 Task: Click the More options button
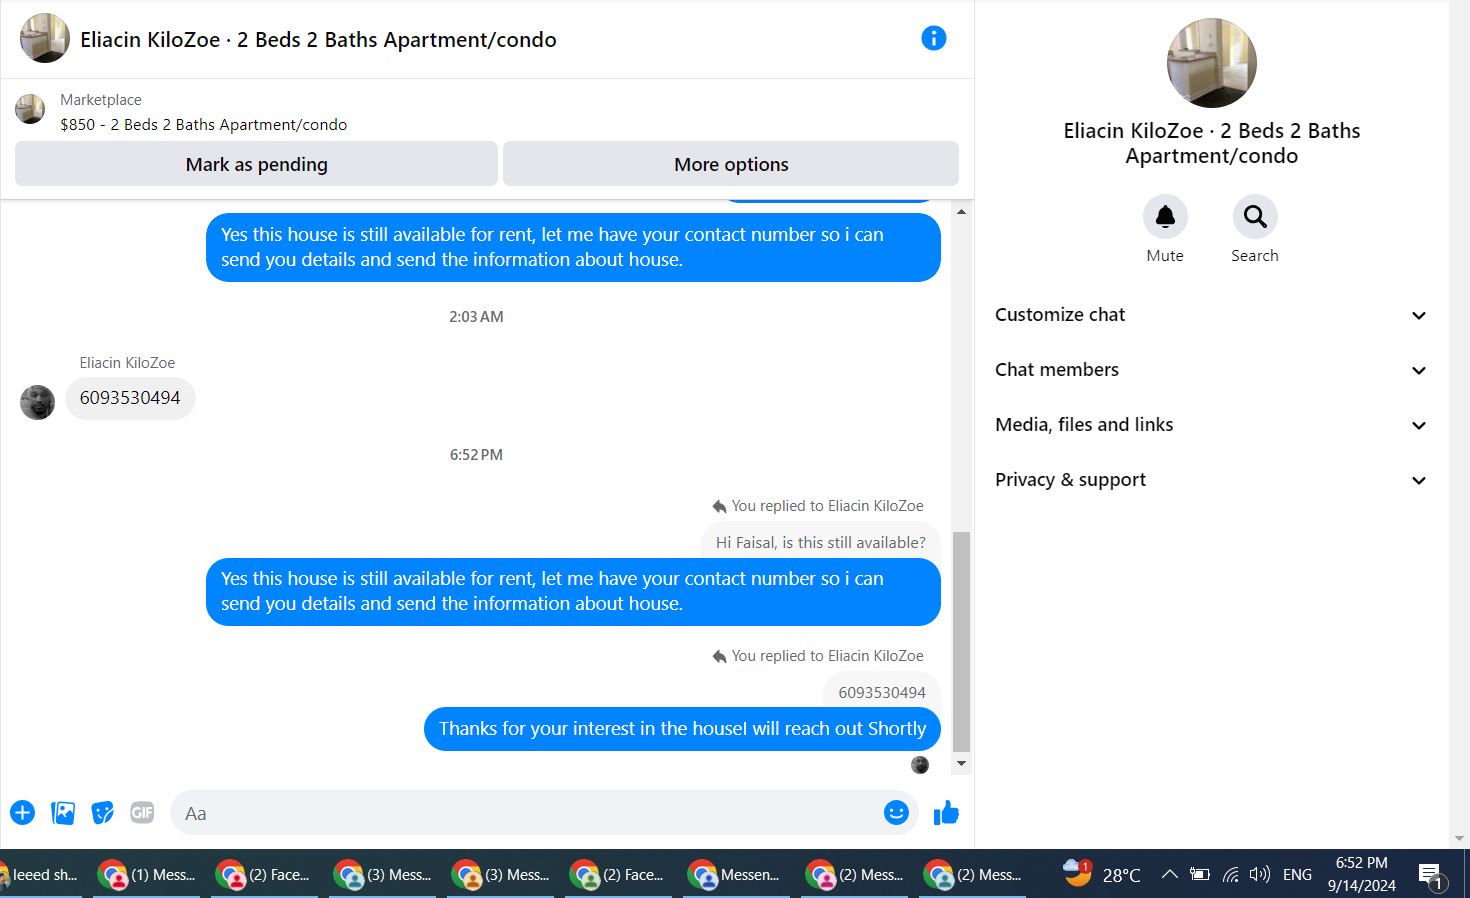(731, 164)
